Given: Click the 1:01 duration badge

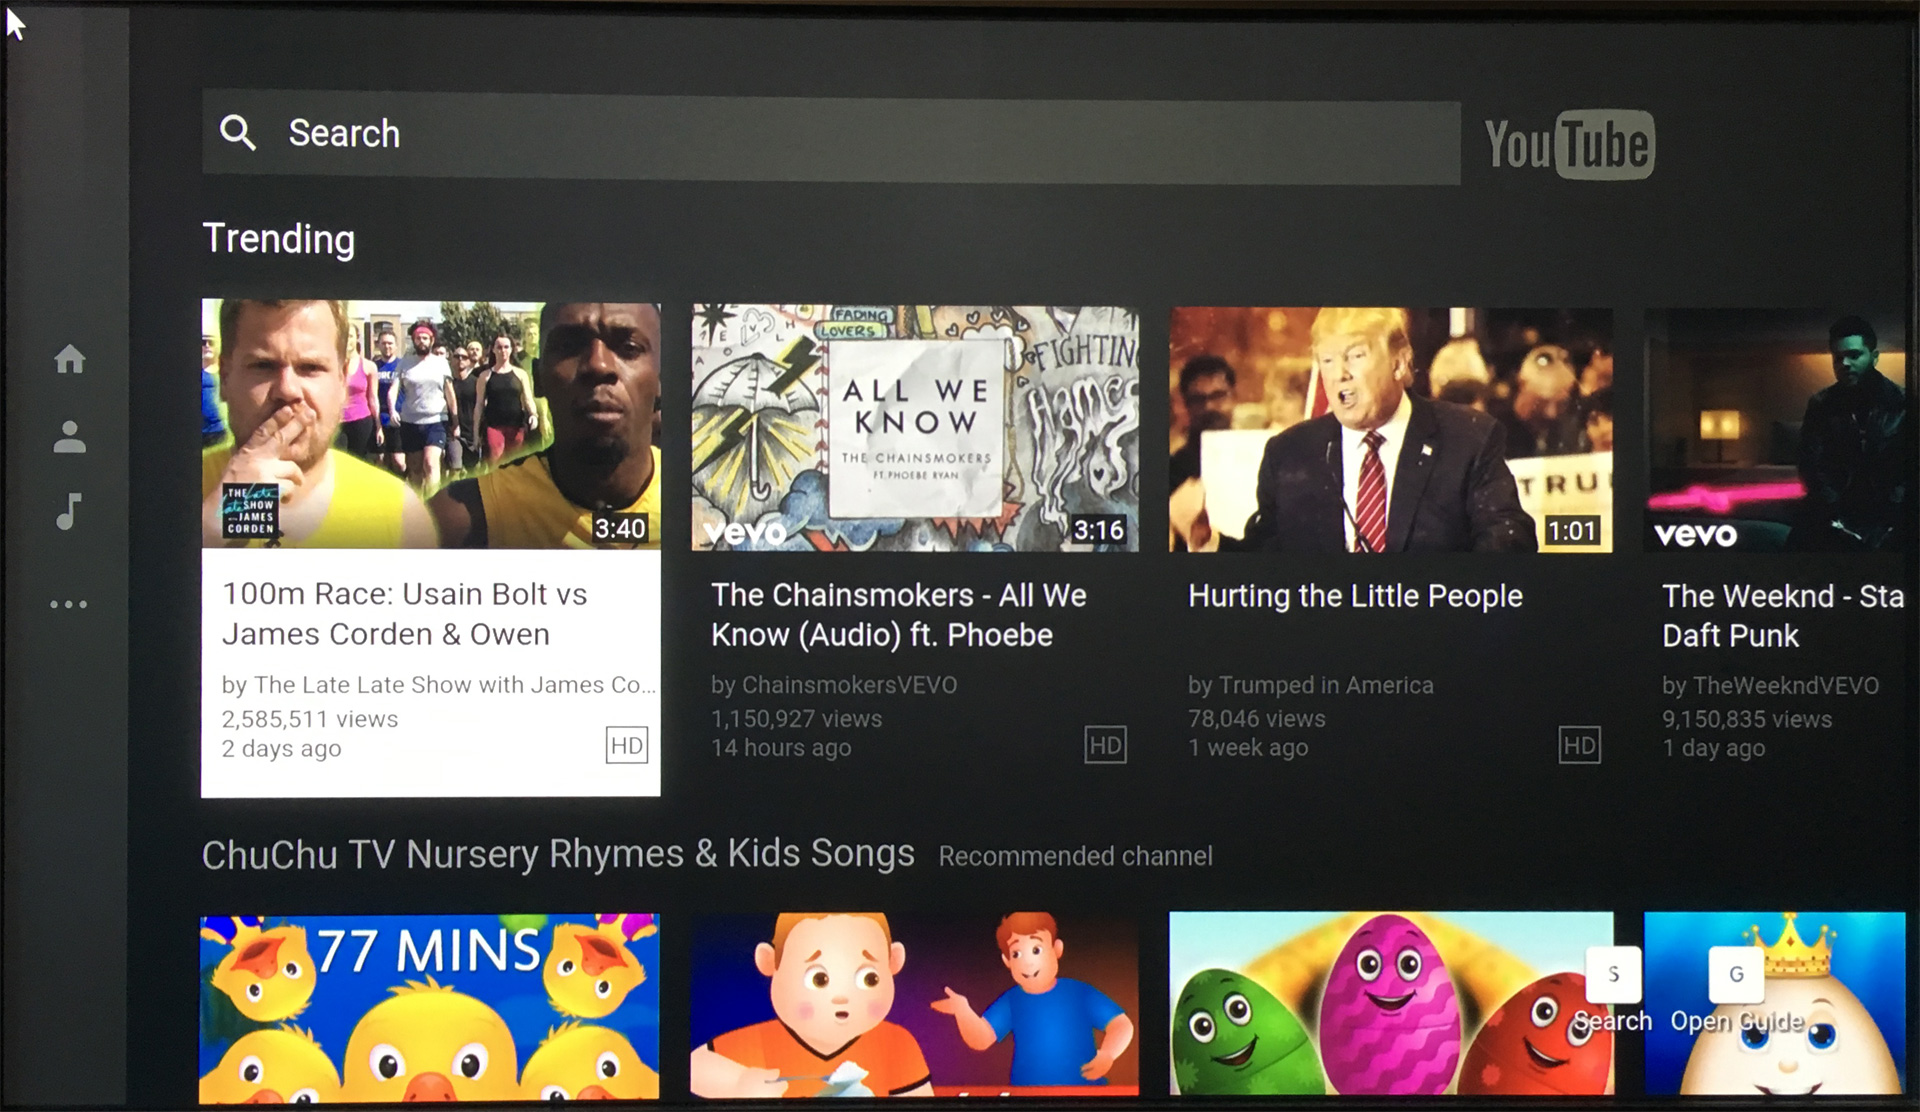Looking at the screenshot, I should click(x=1572, y=531).
